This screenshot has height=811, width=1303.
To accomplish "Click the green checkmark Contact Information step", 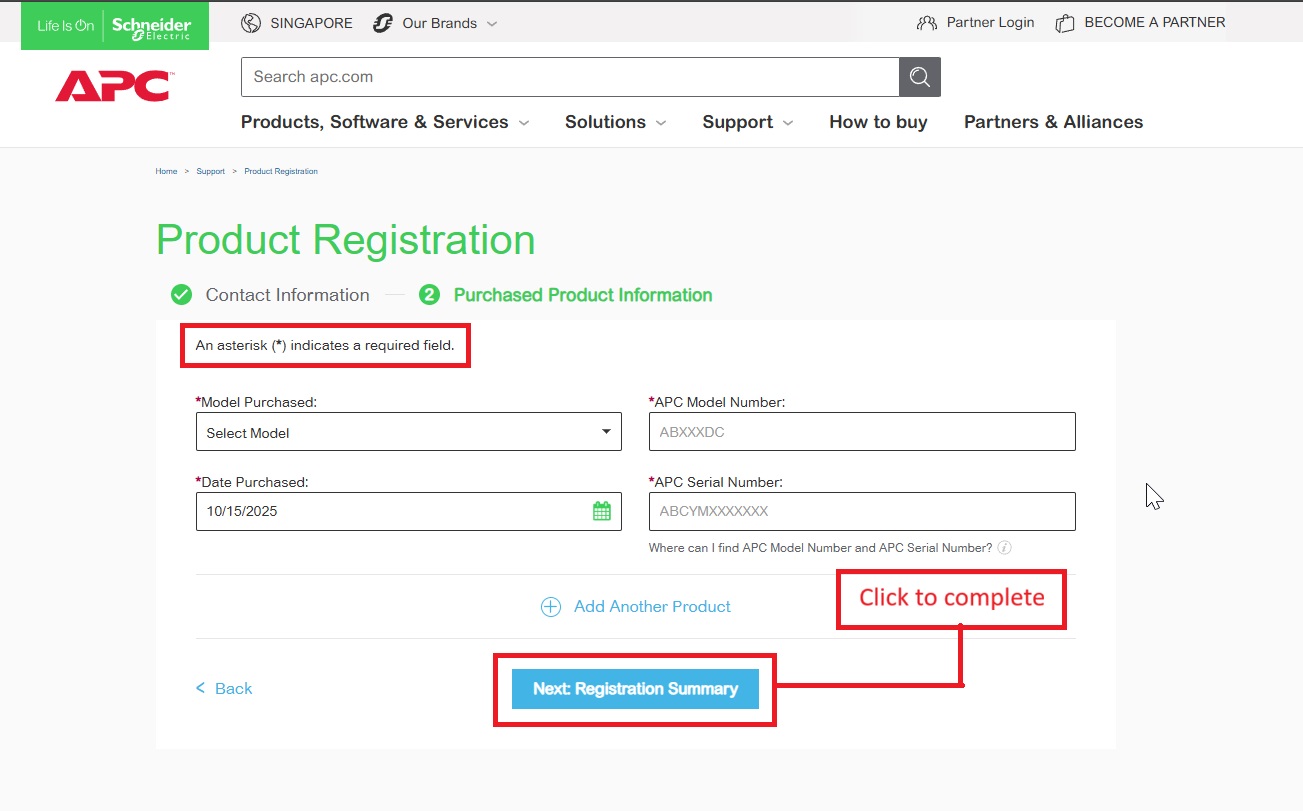I will pyautogui.click(x=181, y=295).
